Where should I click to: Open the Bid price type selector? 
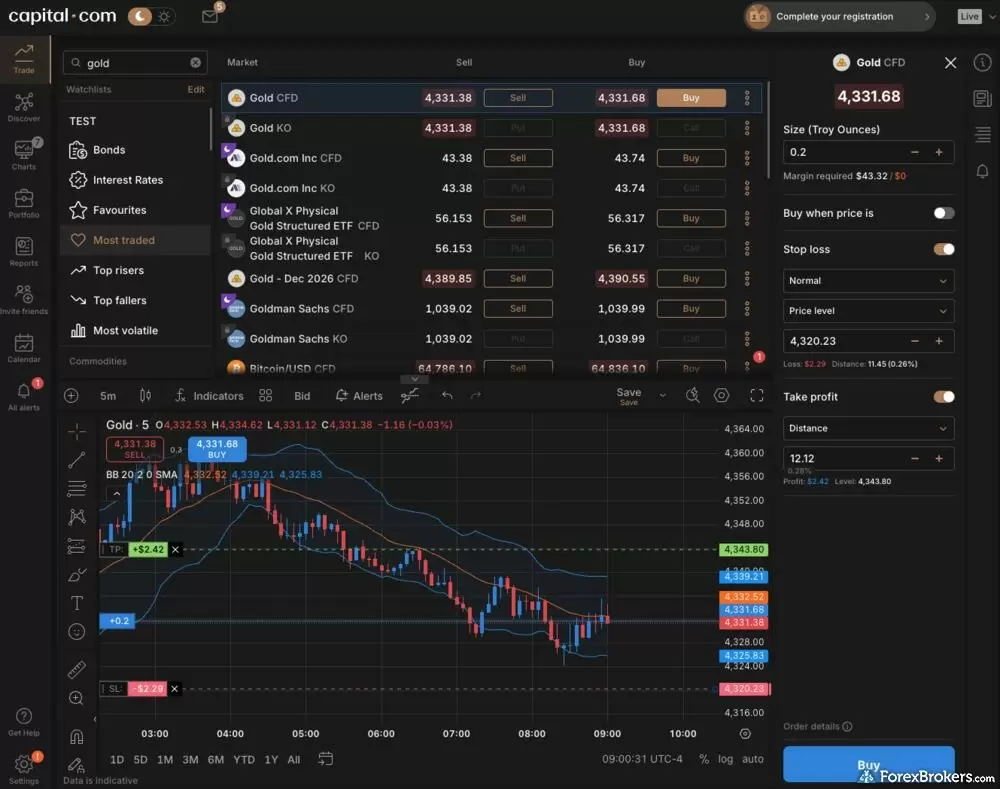(302, 395)
